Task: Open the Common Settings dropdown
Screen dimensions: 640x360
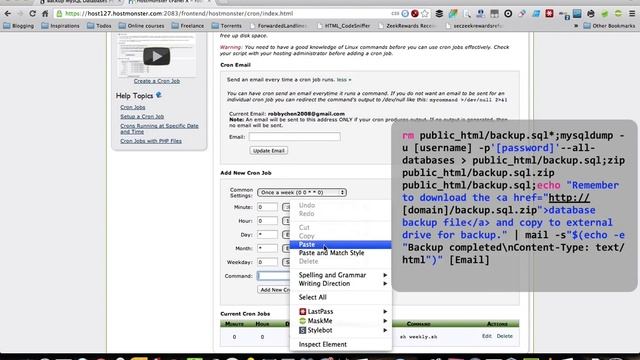Action: (x=302, y=192)
